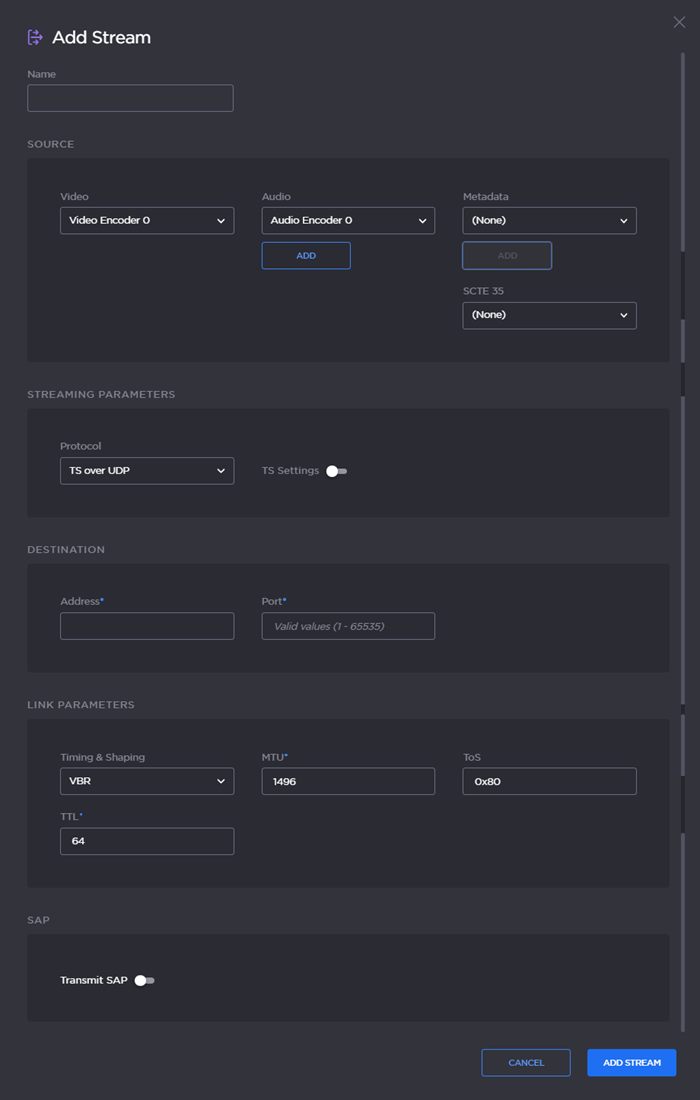Click the destination Address field
The height and width of the screenshot is (1100, 700).
[x=147, y=626]
